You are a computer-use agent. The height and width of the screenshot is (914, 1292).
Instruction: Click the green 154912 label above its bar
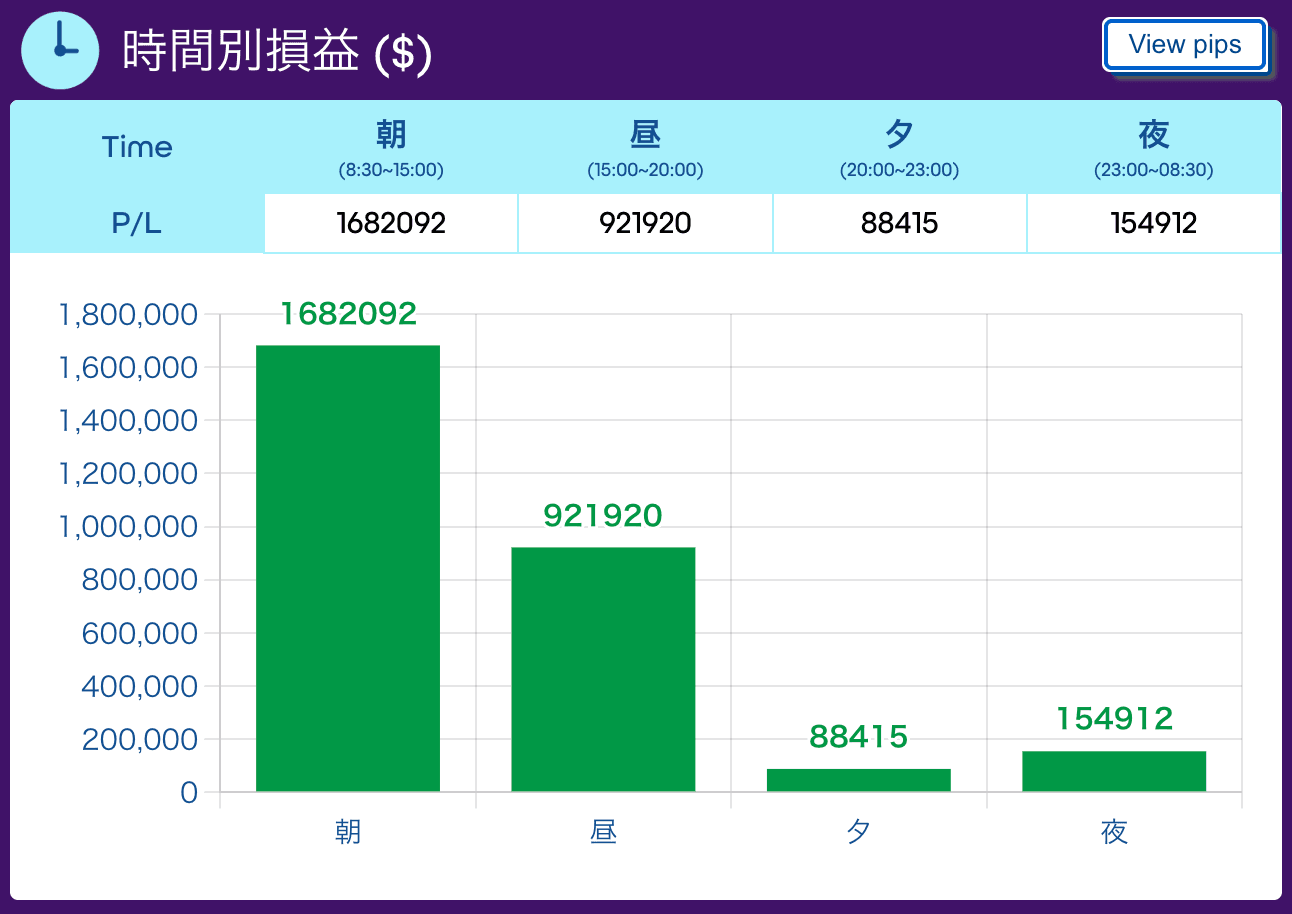point(1114,718)
